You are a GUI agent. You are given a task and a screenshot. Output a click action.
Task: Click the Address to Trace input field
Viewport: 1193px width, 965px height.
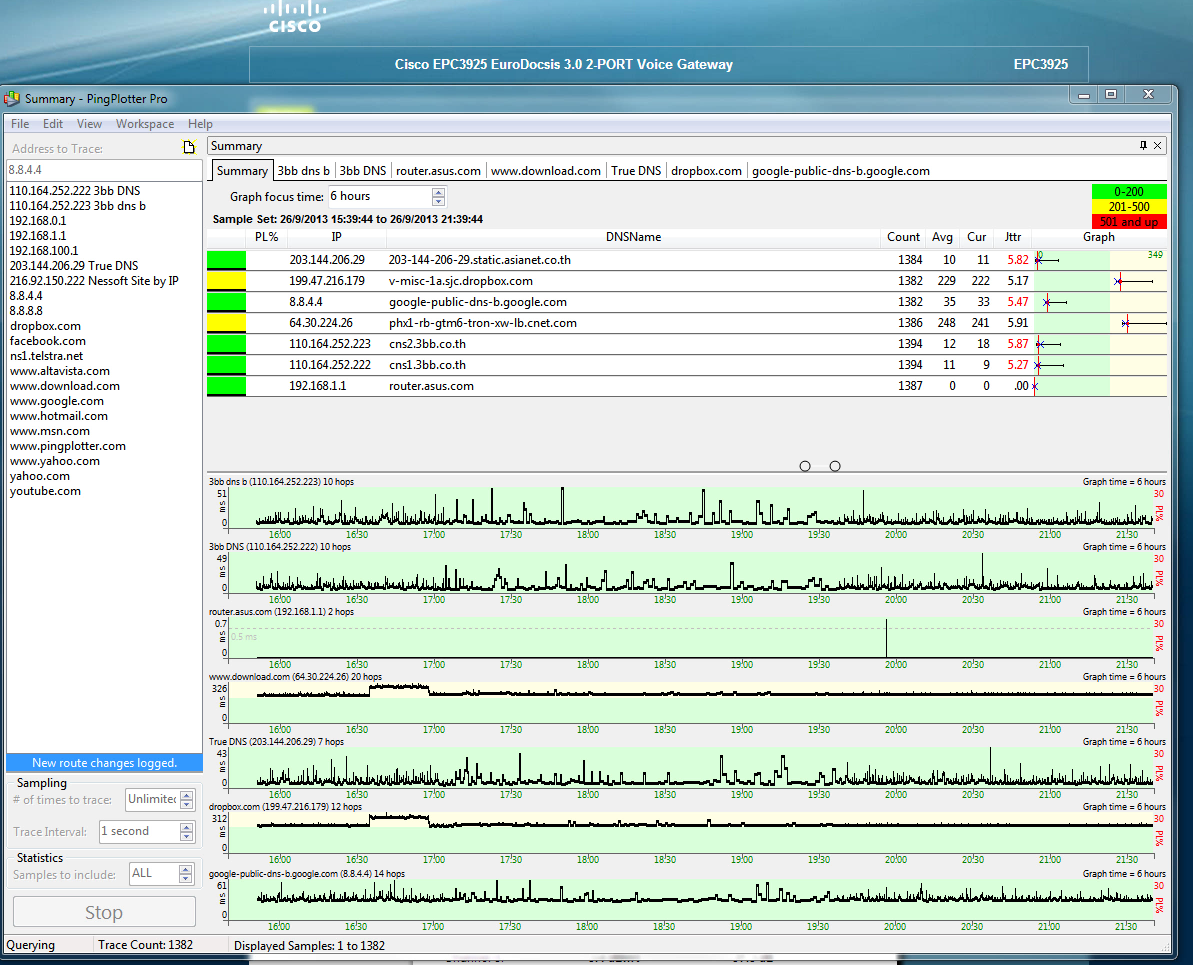105,170
